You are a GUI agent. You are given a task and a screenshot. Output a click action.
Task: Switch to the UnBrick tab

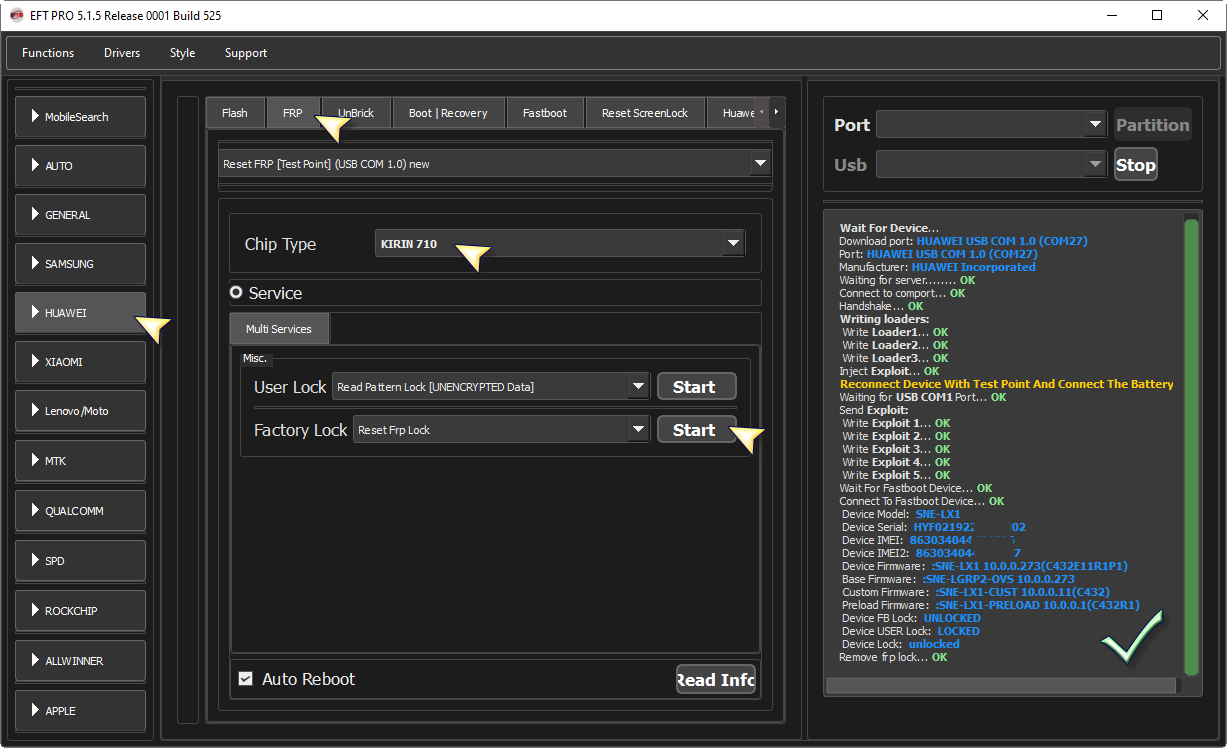click(x=356, y=113)
